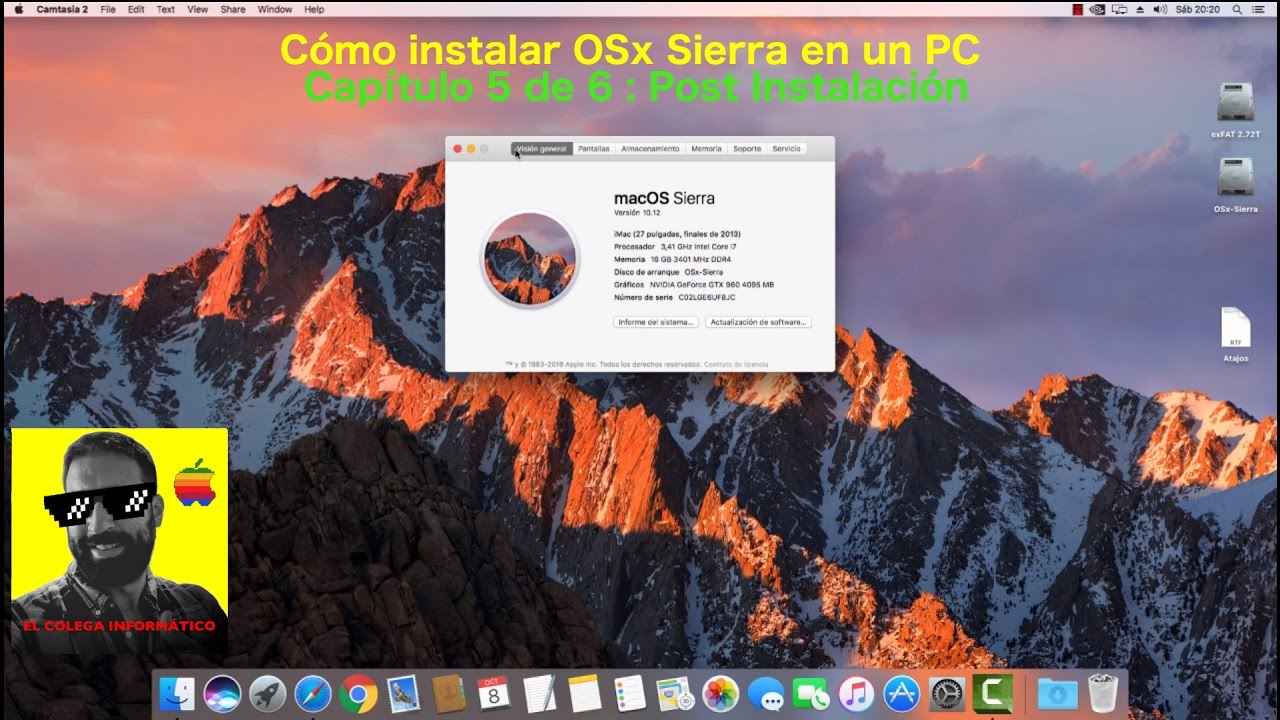Open the Help menu

314,9
